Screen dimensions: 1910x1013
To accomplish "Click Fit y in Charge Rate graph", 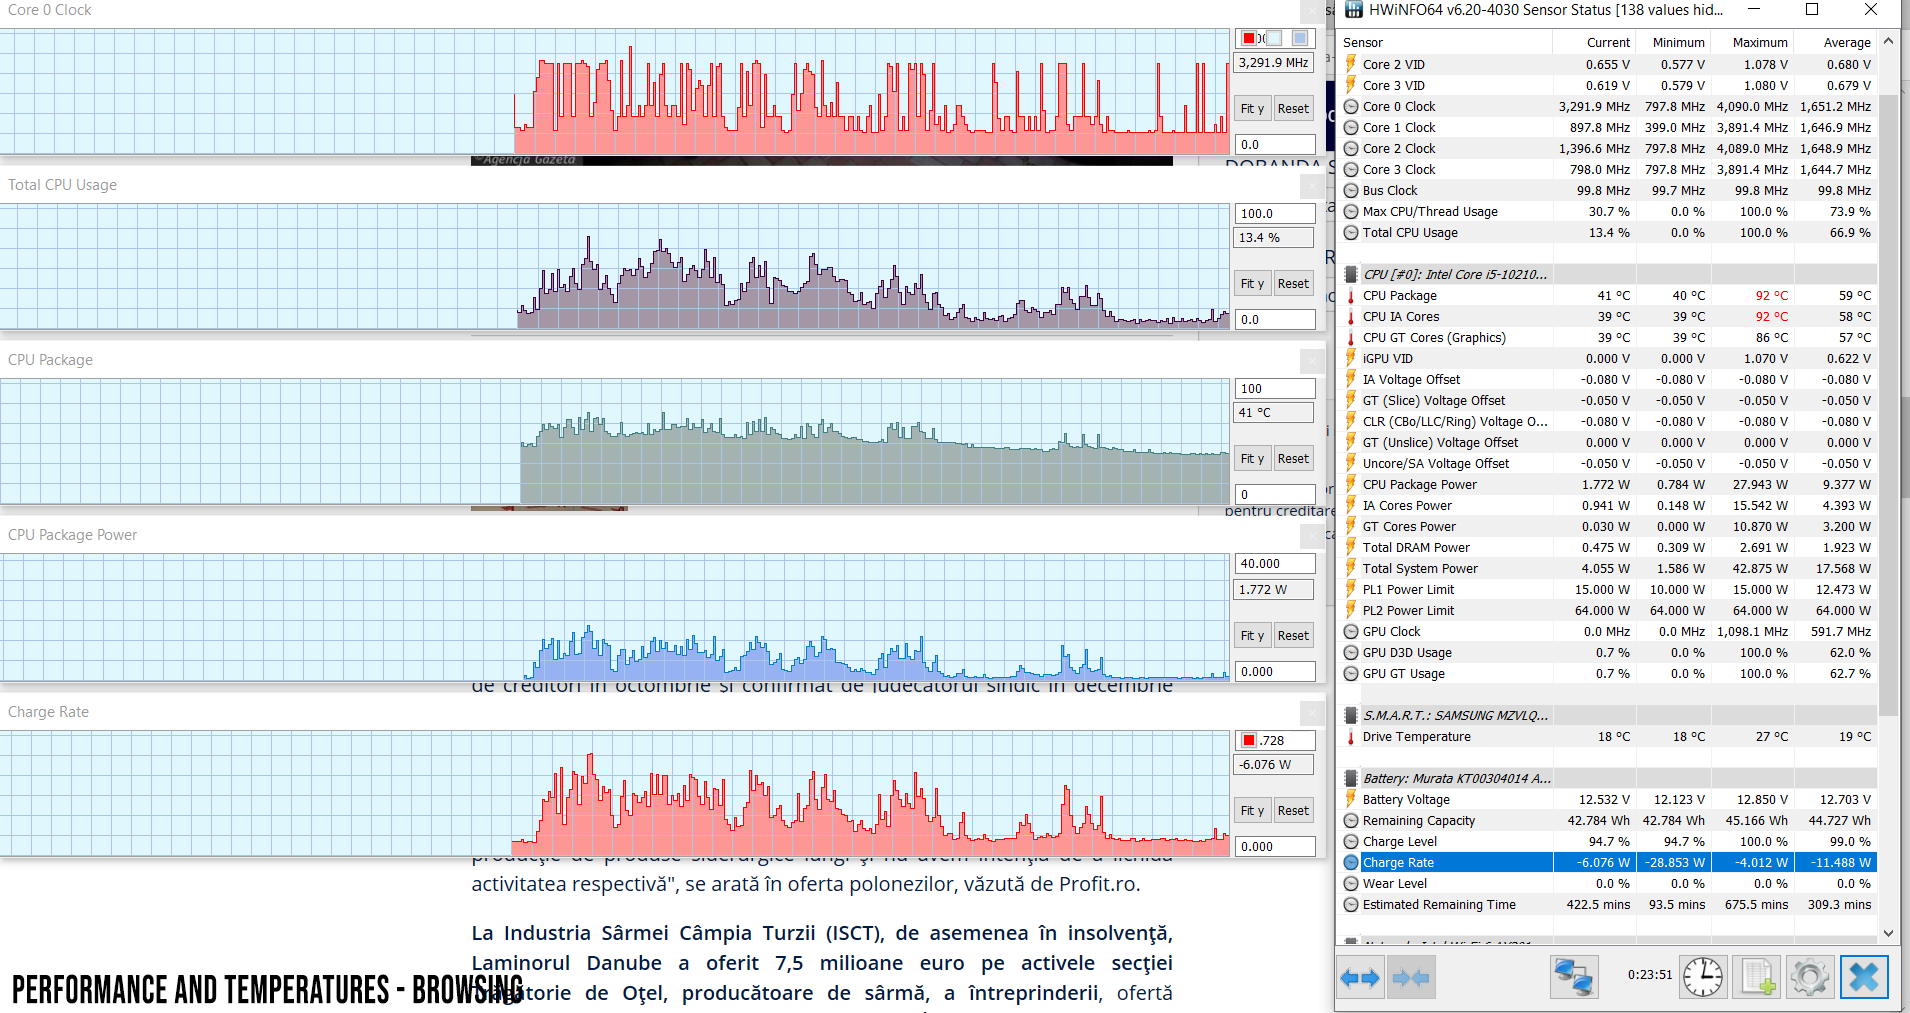I will [x=1253, y=811].
